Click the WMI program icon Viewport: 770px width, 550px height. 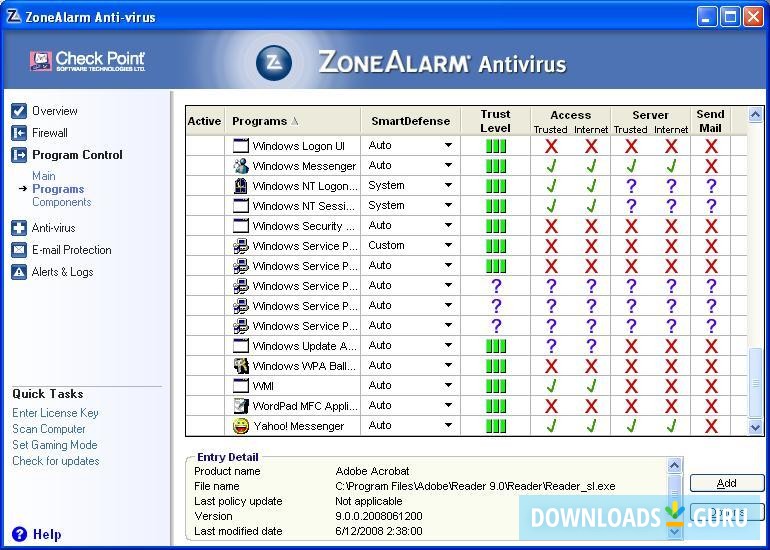pyautogui.click(x=241, y=386)
